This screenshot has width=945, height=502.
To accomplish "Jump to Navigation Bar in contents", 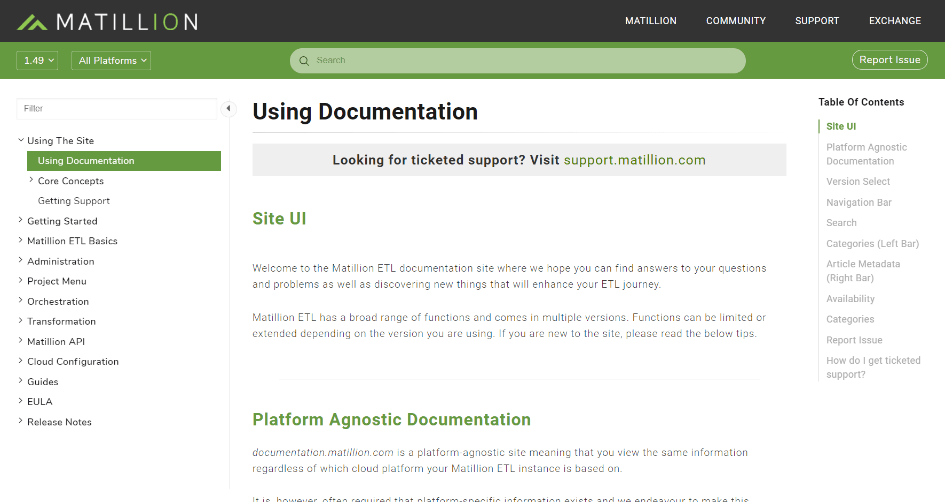I will tap(859, 202).
